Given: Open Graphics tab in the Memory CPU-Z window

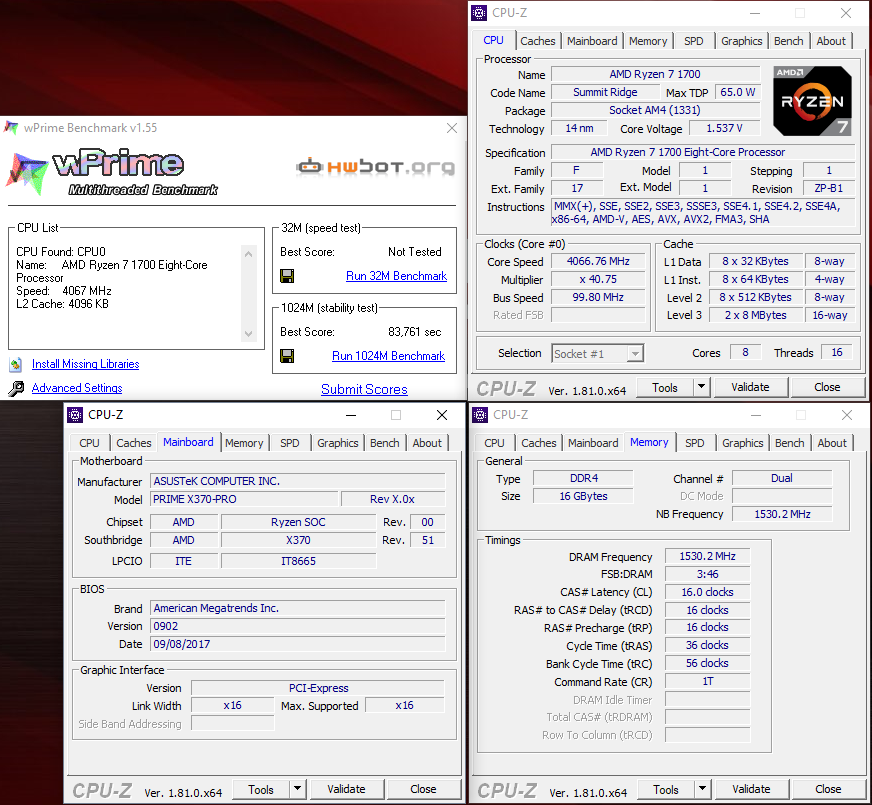Looking at the screenshot, I should pyautogui.click(x=742, y=443).
